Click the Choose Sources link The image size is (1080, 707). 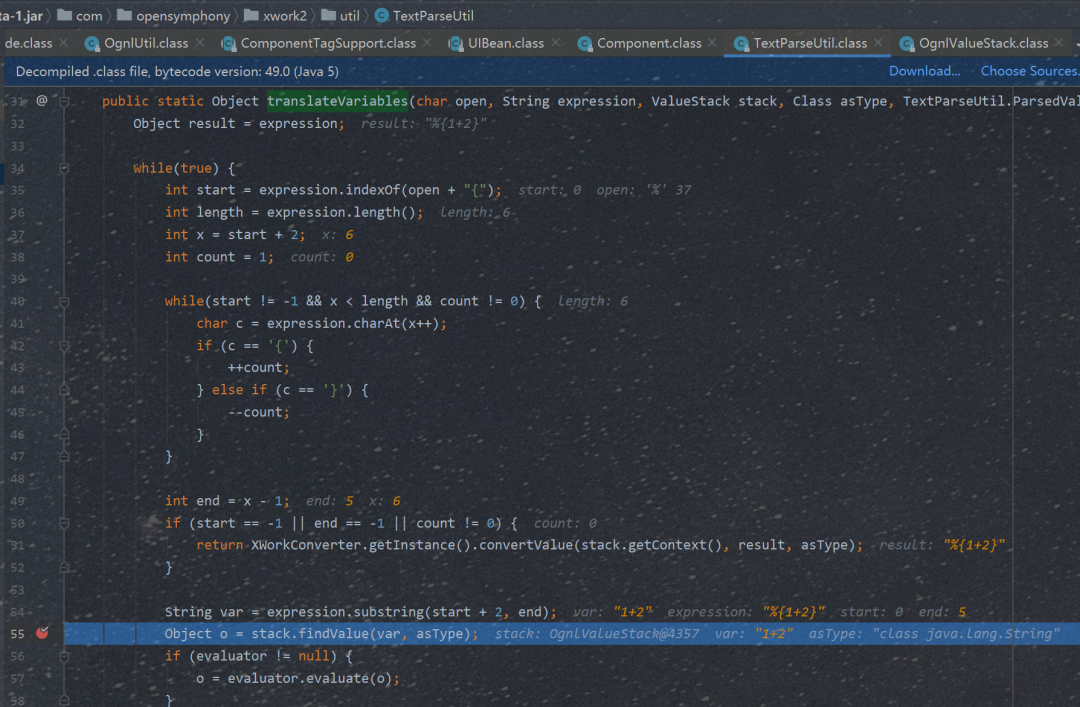coord(1029,71)
